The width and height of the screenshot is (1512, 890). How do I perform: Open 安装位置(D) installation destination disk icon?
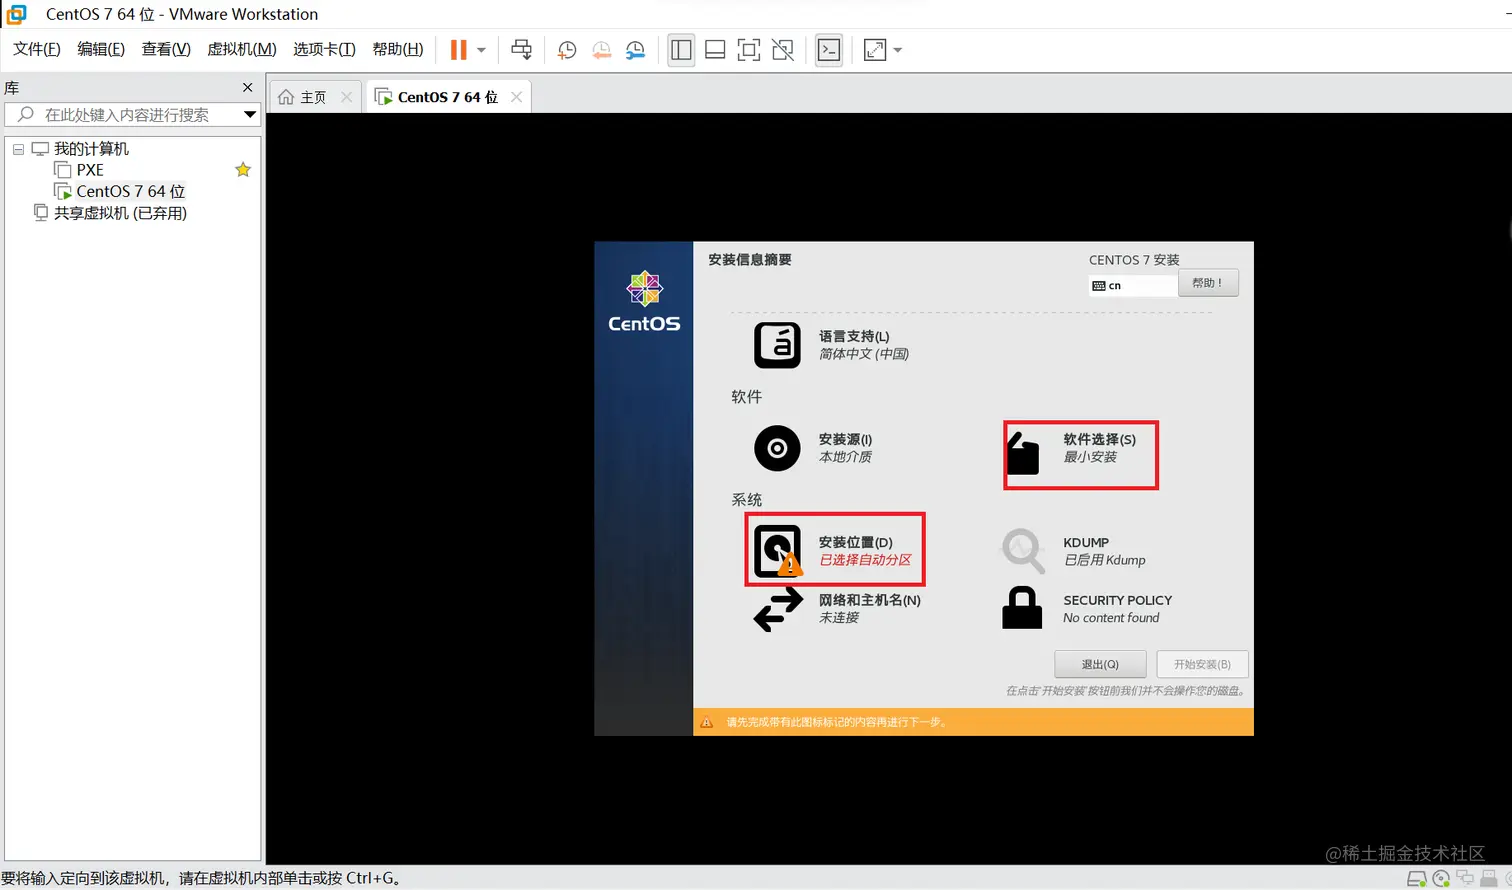pos(778,551)
